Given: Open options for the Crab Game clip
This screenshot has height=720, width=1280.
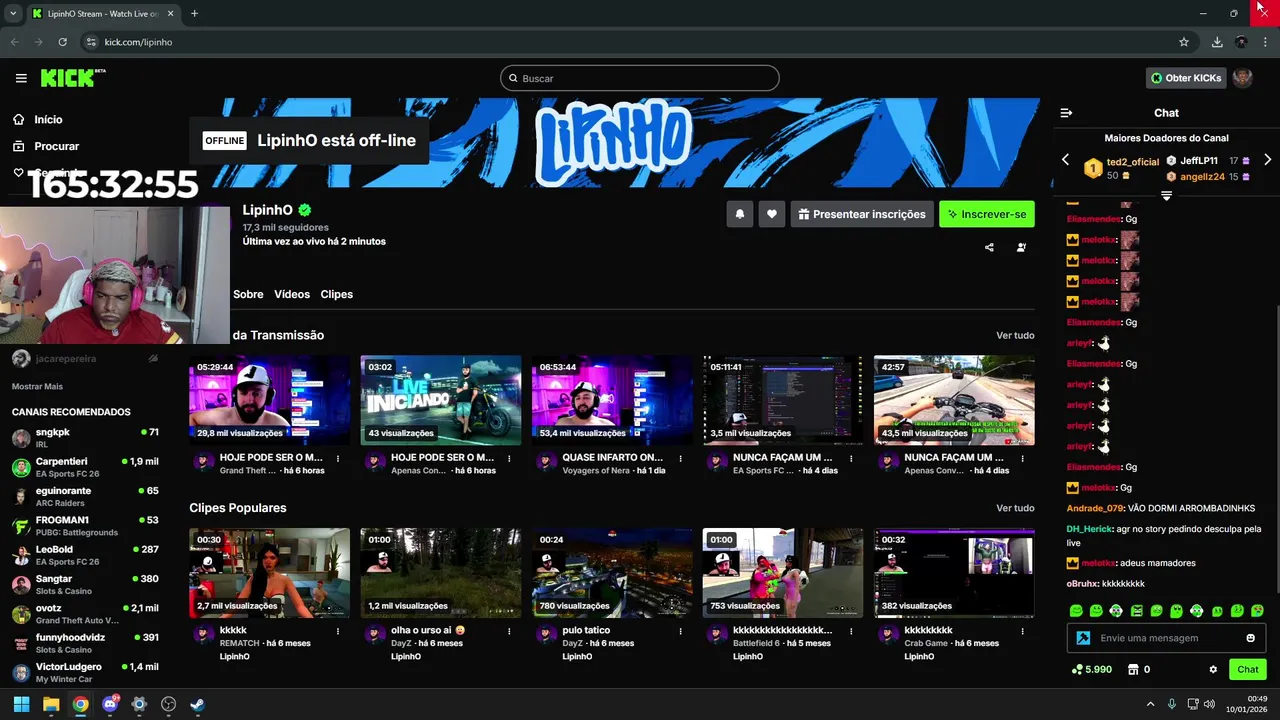Looking at the screenshot, I should 1022,631.
